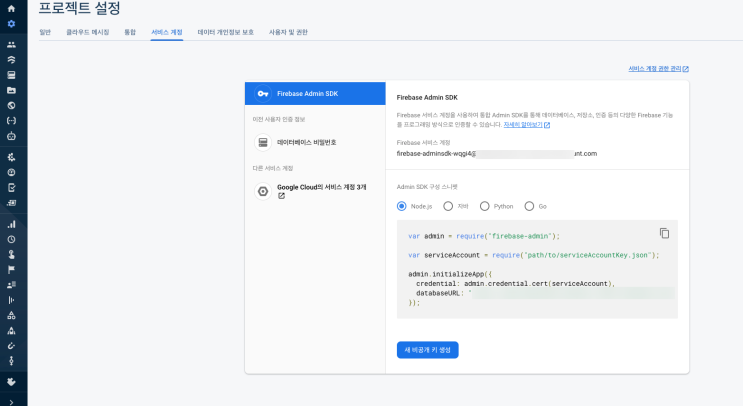Open Performance gauge icon in sidebar
Screen dimensions: 743x406
11,172
